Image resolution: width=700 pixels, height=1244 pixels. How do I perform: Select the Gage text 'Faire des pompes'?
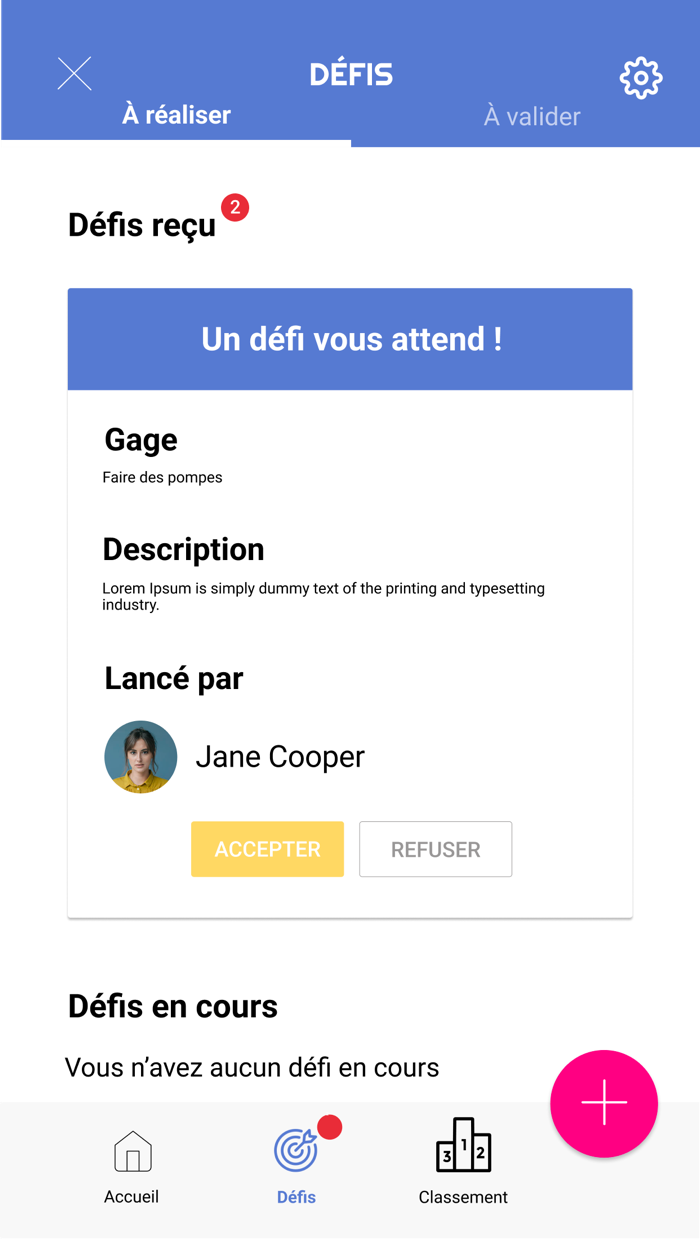coord(162,477)
